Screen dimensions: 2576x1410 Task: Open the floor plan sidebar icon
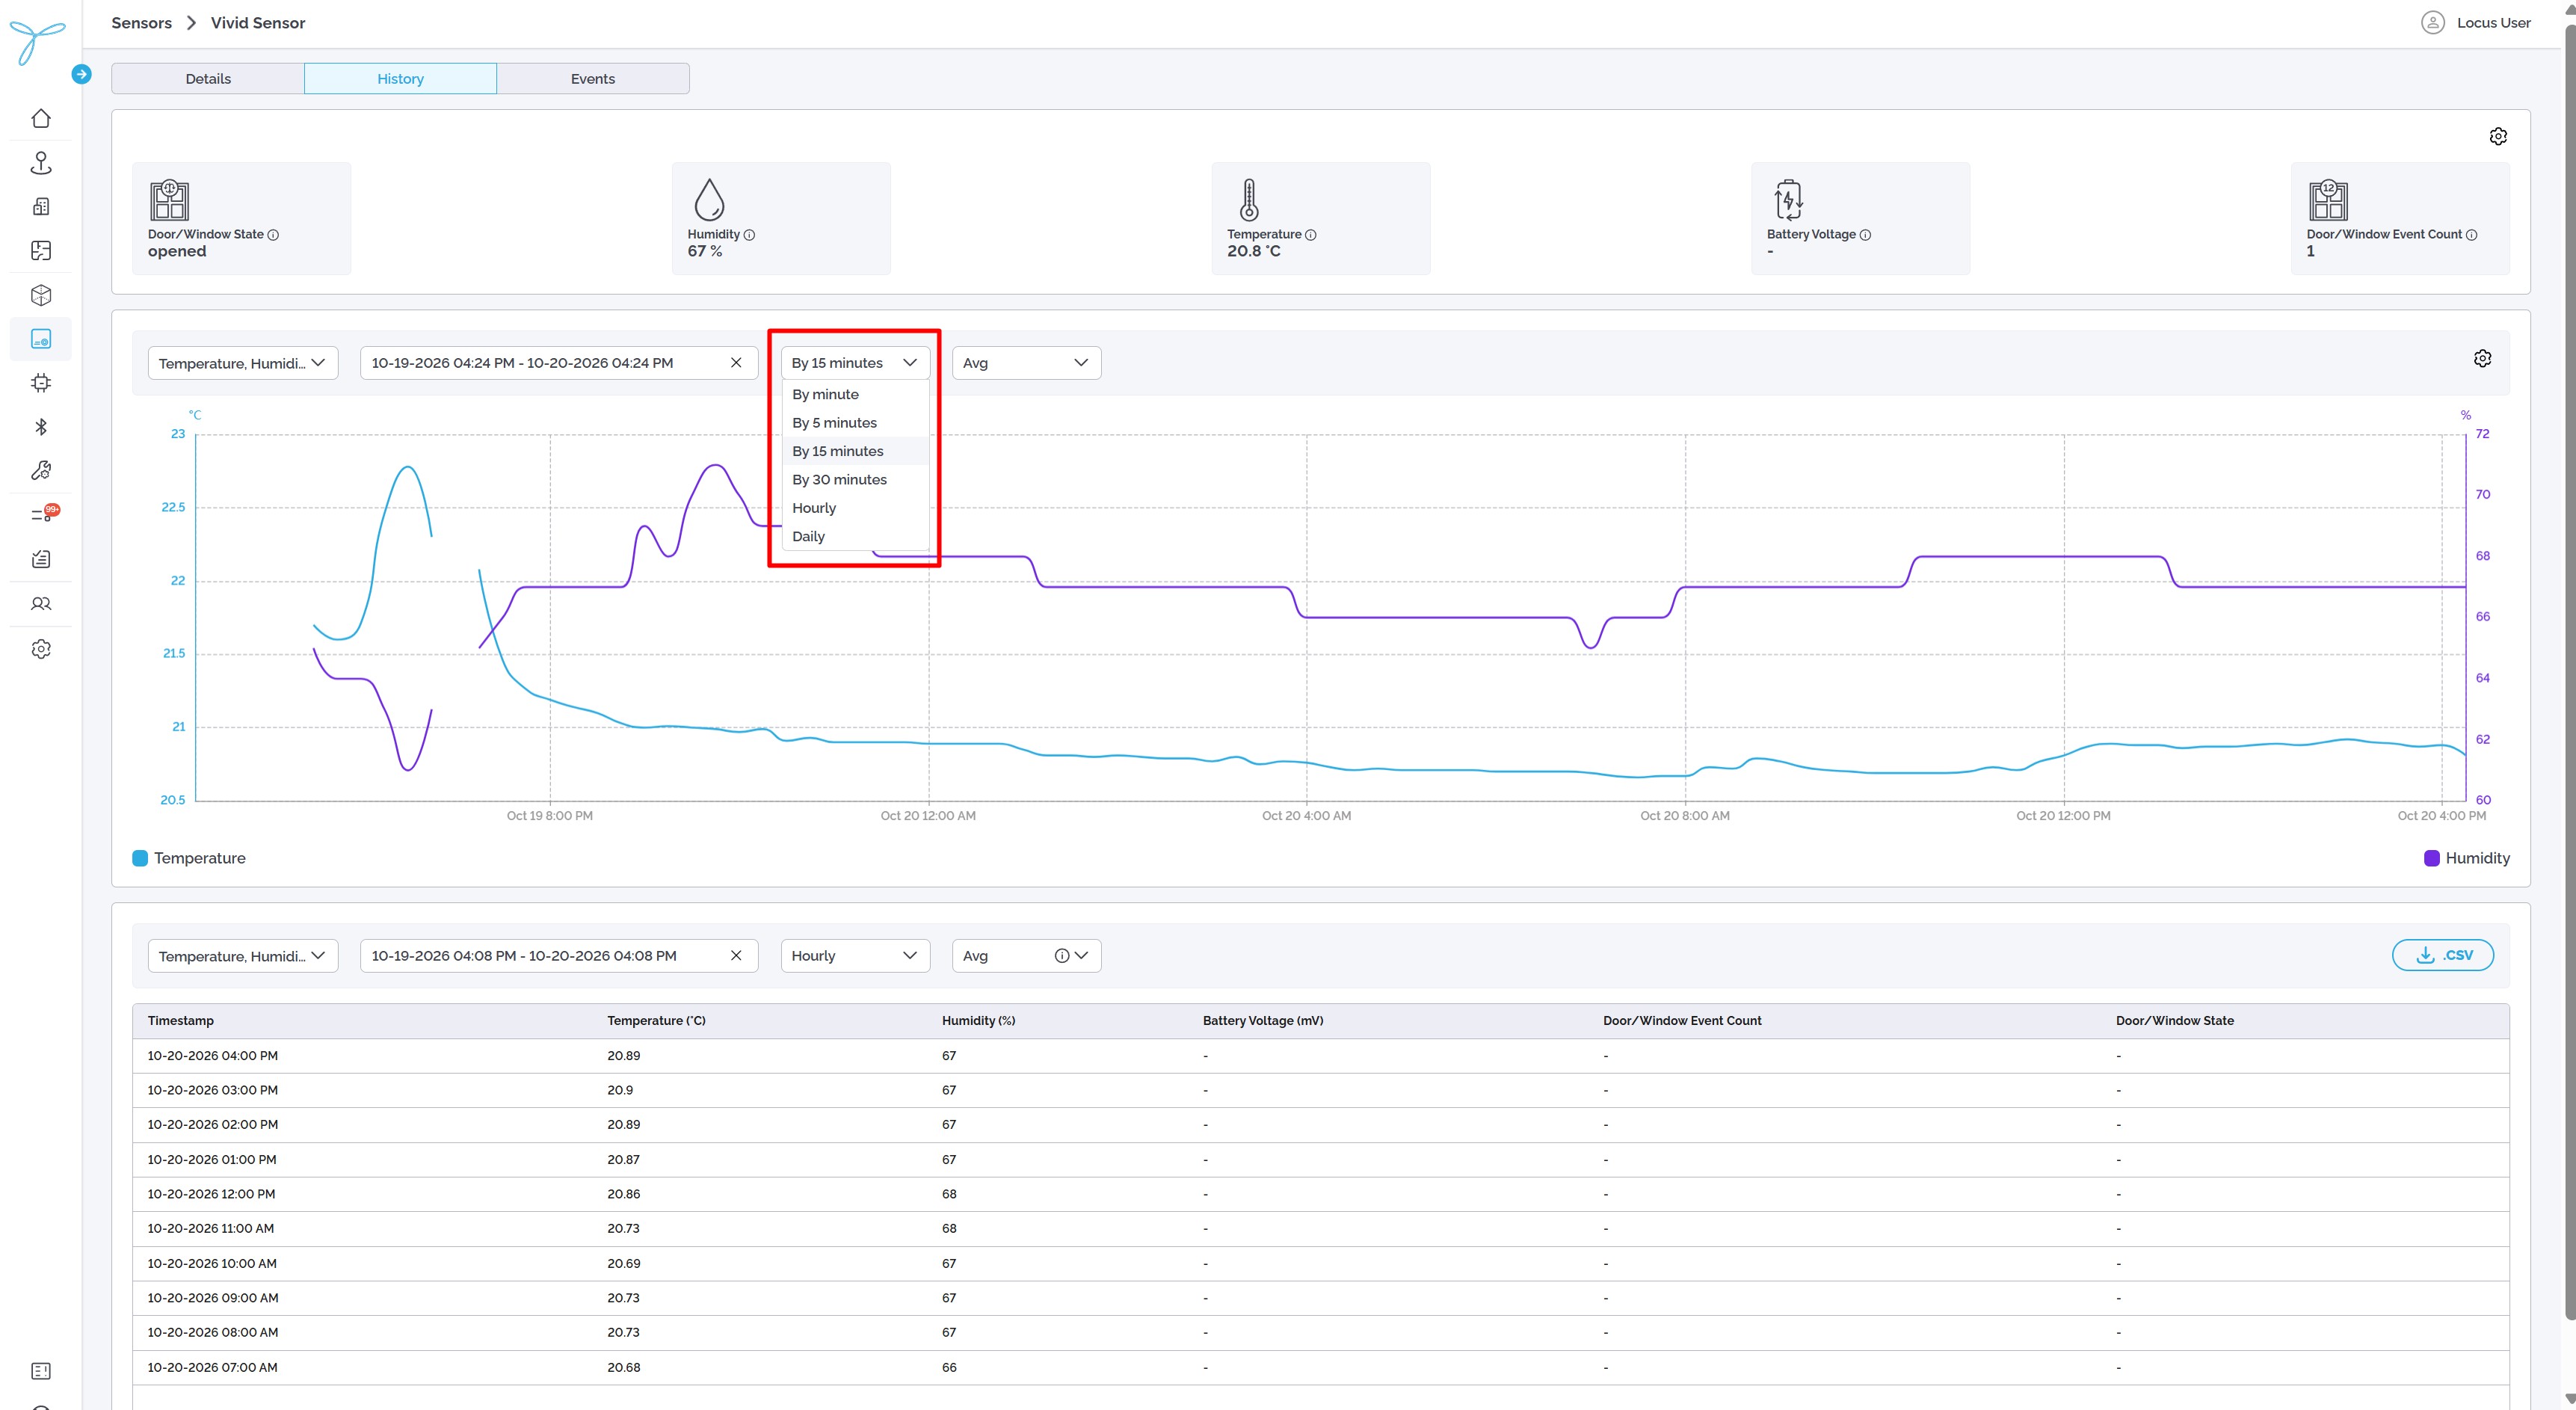point(41,250)
